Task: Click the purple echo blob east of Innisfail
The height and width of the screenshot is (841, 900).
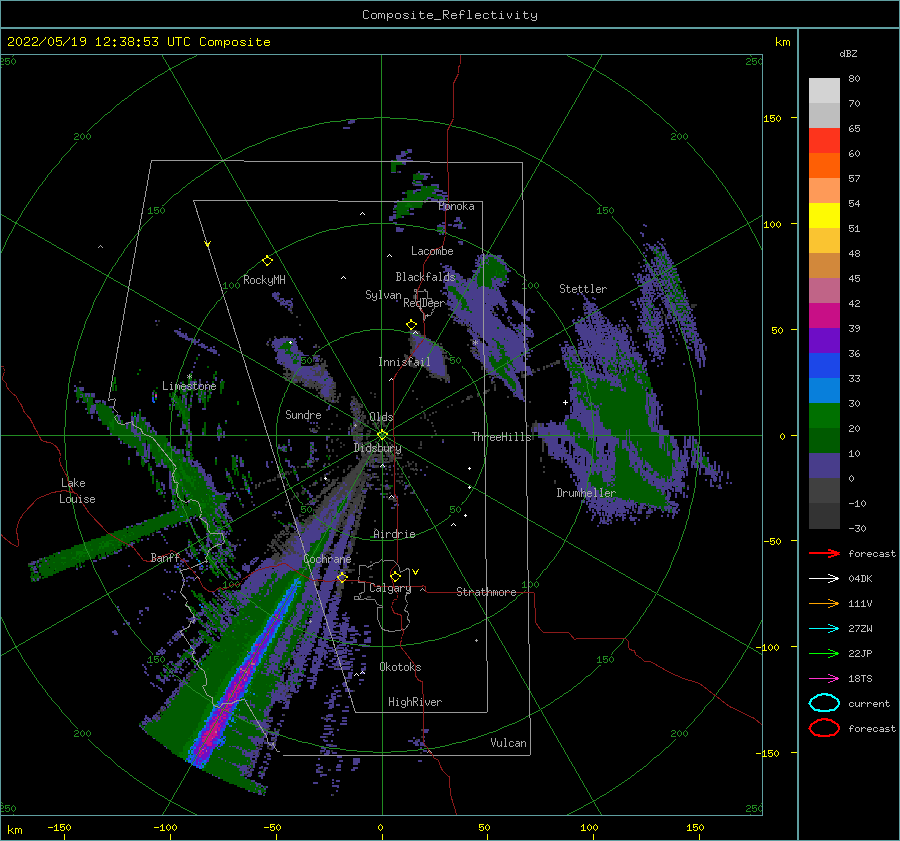Action: (429, 357)
